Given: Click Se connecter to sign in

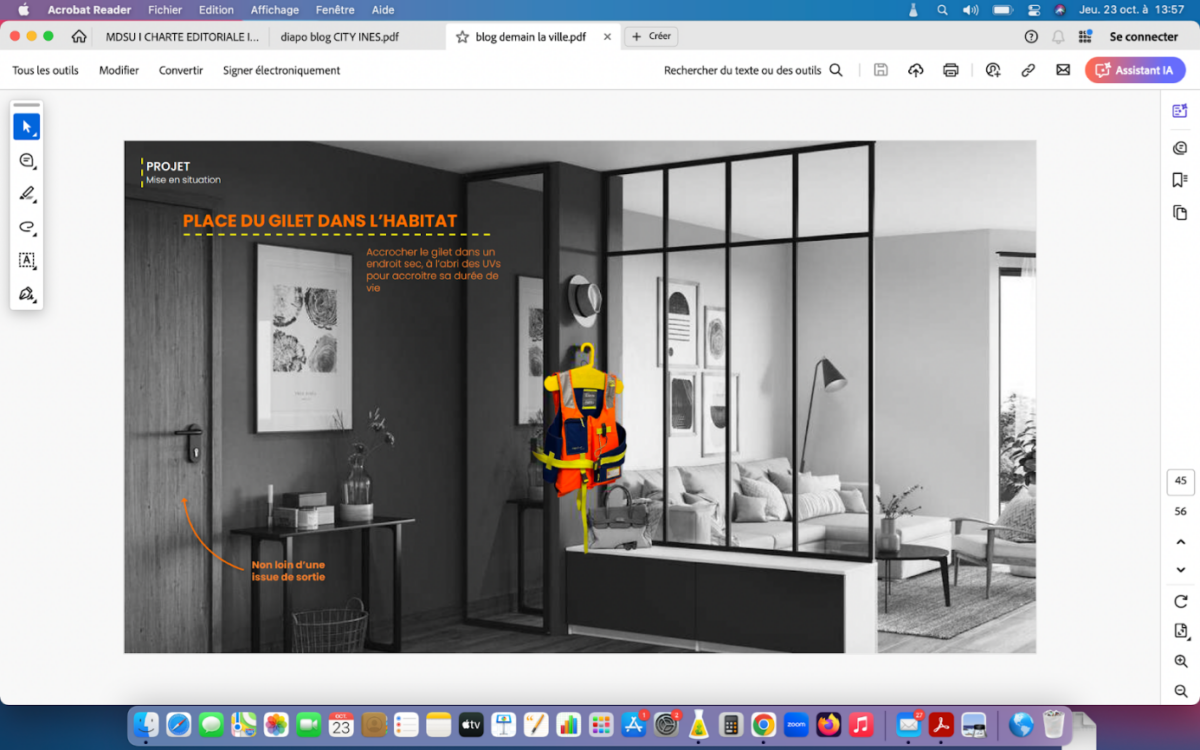Looking at the screenshot, I should pyautogui.click(x=1143, y=37).
